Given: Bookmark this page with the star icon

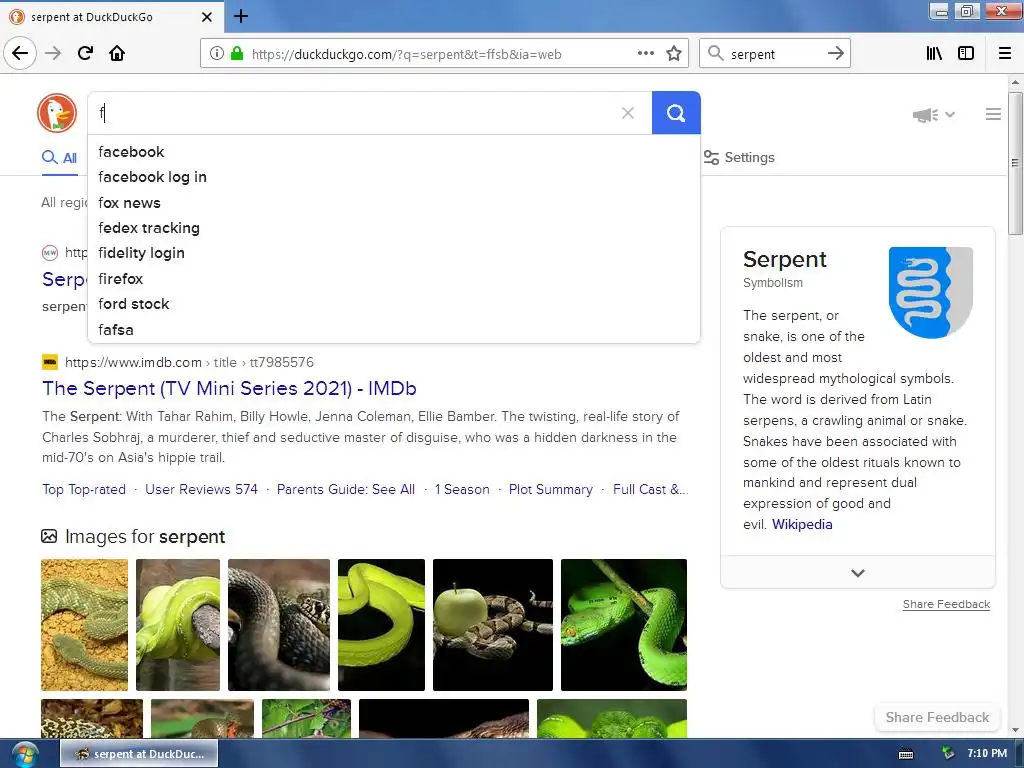Looking at the screenshot, I should tap(674, 54).
